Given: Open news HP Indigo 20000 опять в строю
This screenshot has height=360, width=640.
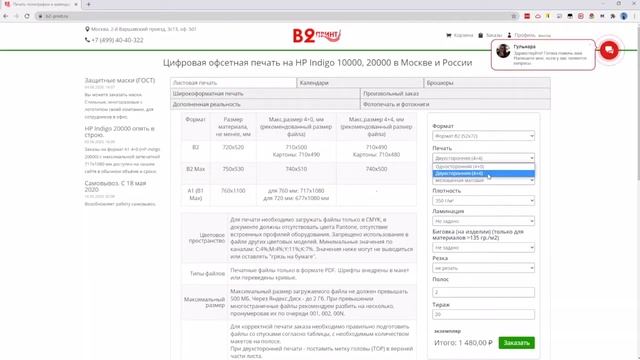Looking at the screenshot, I should point(120,131).
